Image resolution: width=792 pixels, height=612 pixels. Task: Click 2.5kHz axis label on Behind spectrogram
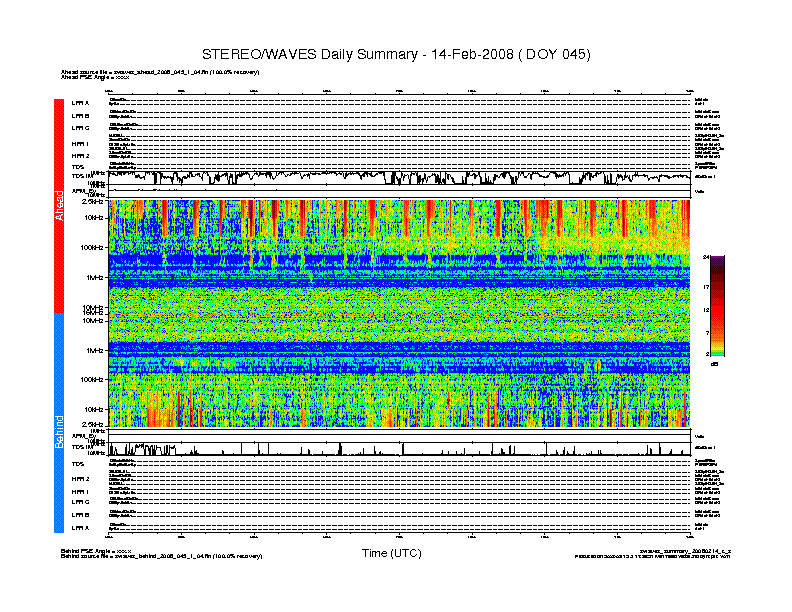pyautogui.click(x=92, y=424)
